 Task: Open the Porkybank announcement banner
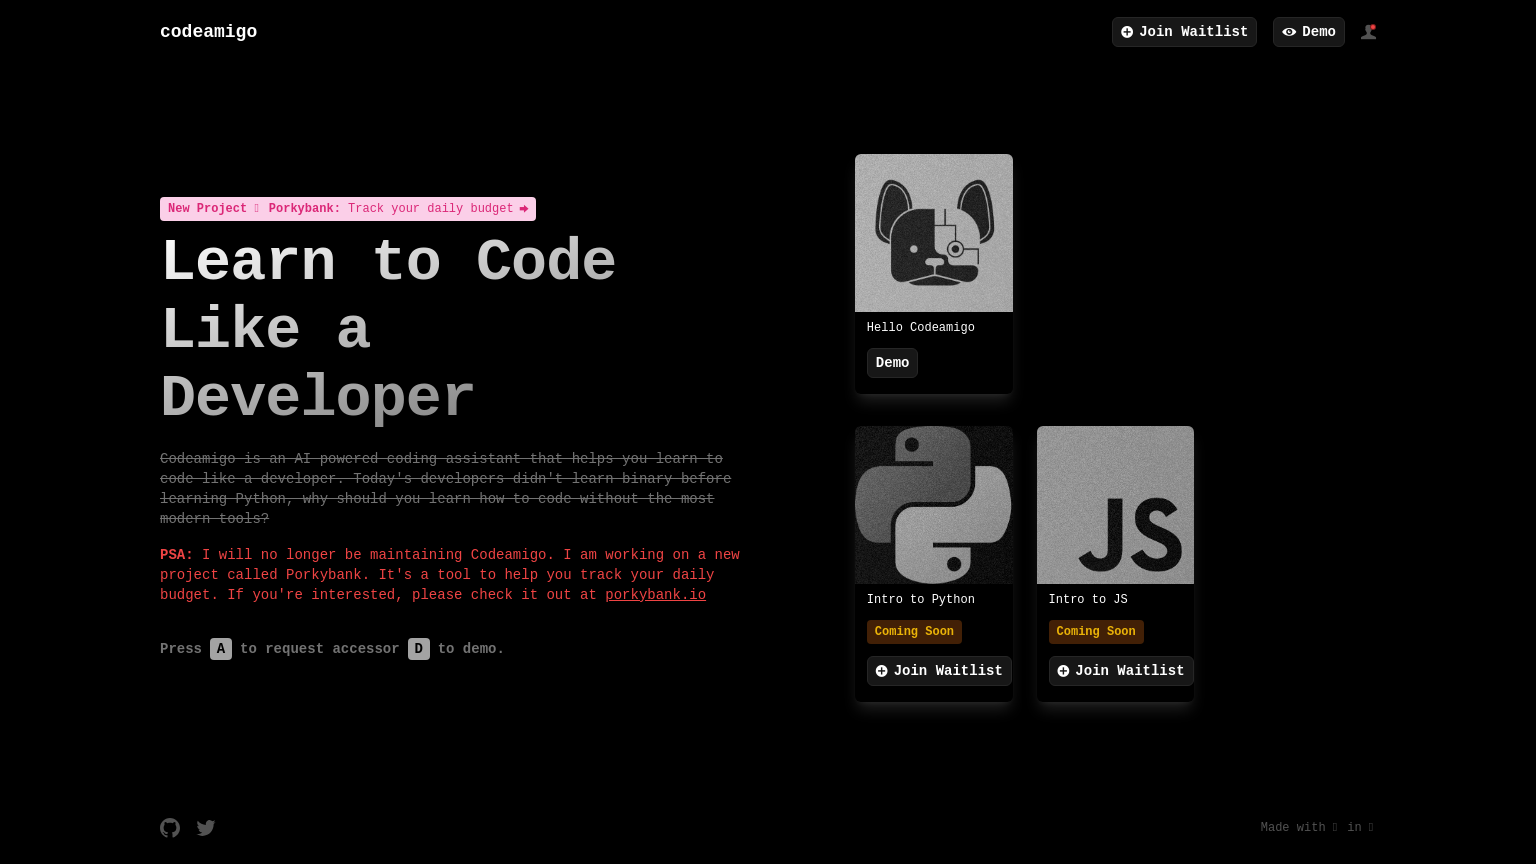[x=348, y=209]
